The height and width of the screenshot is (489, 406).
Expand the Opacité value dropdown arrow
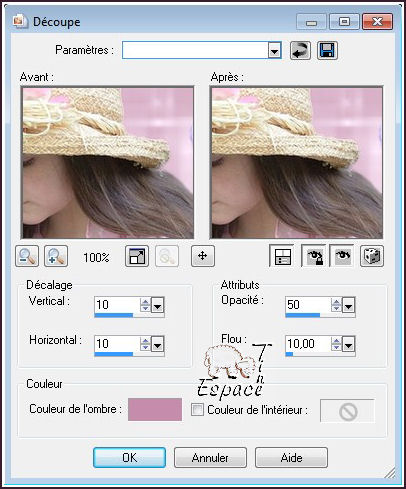tap(348, 305)
